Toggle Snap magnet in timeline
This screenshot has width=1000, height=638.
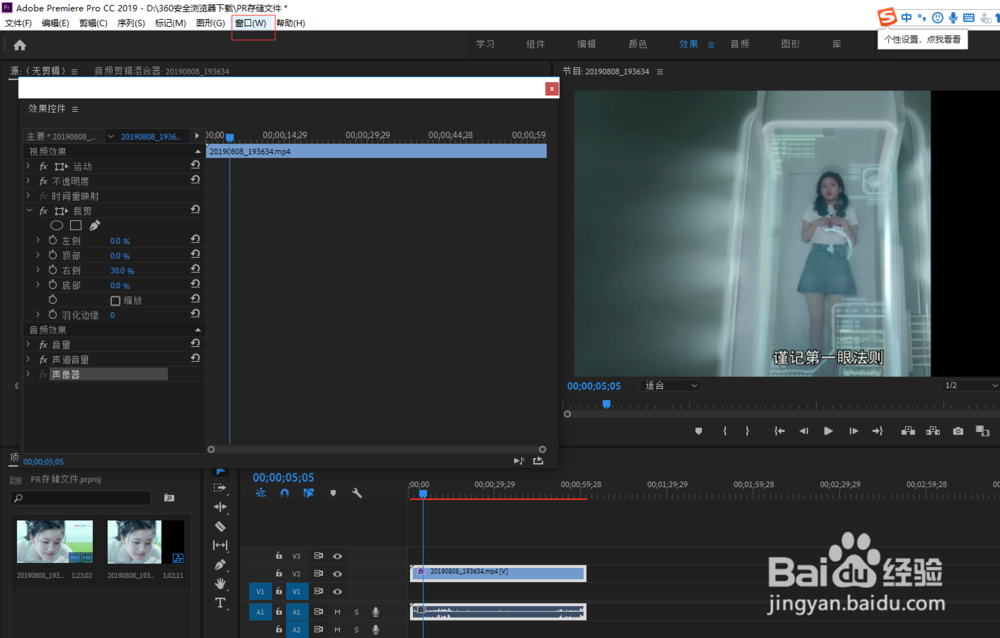pos(284,493)
